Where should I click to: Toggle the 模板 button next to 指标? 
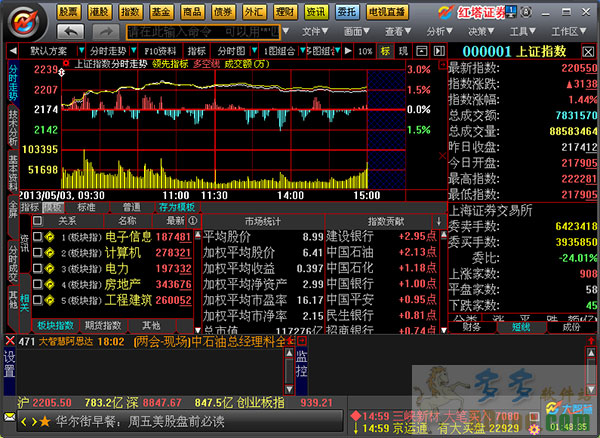[x=53, y=207]
